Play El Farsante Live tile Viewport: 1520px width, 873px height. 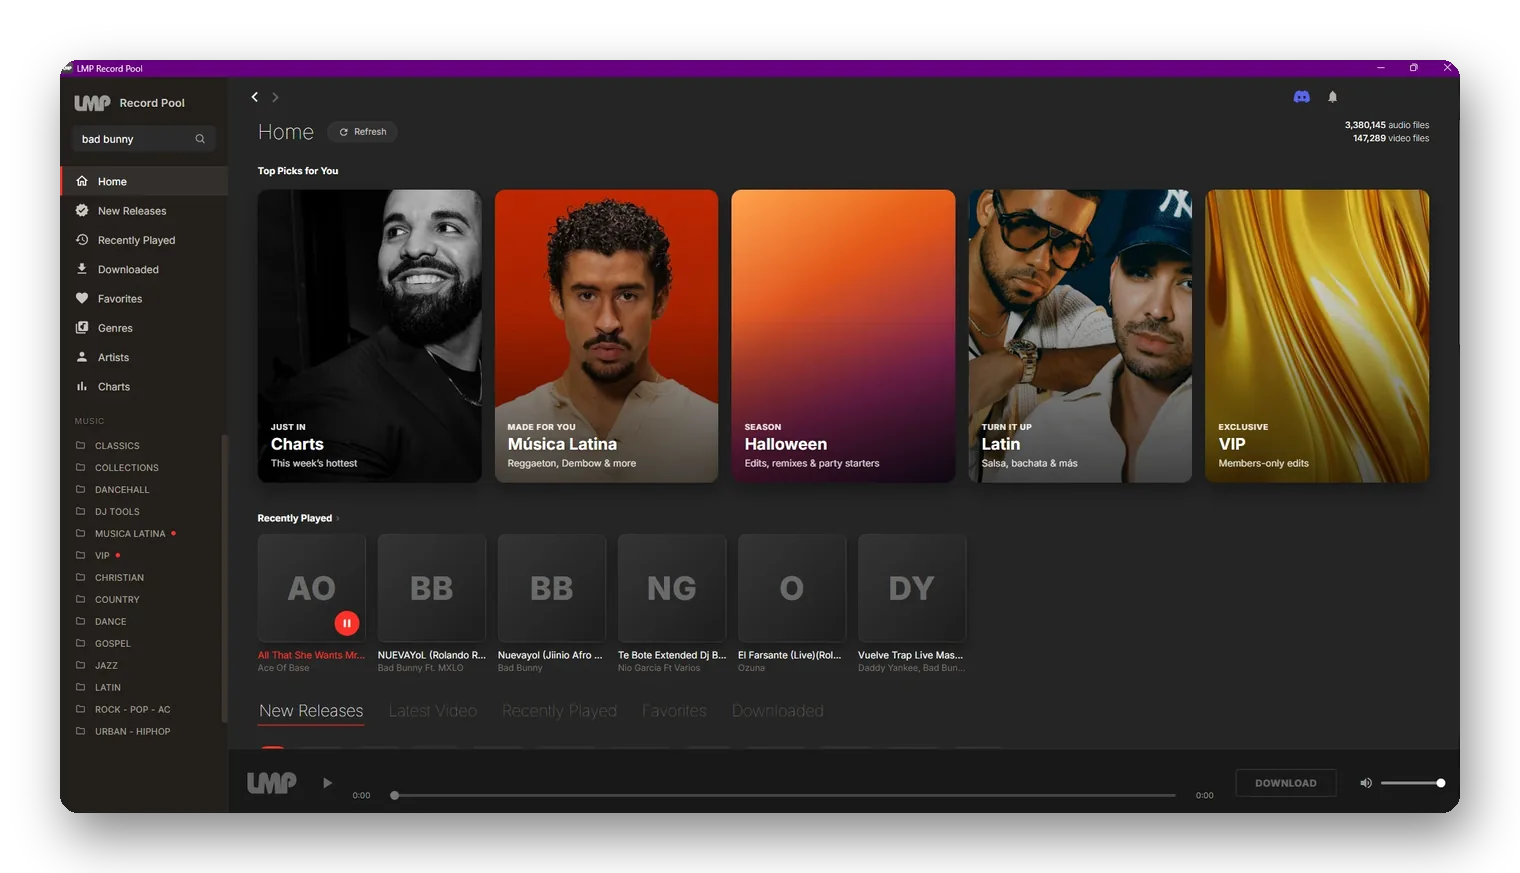(792, 588)
